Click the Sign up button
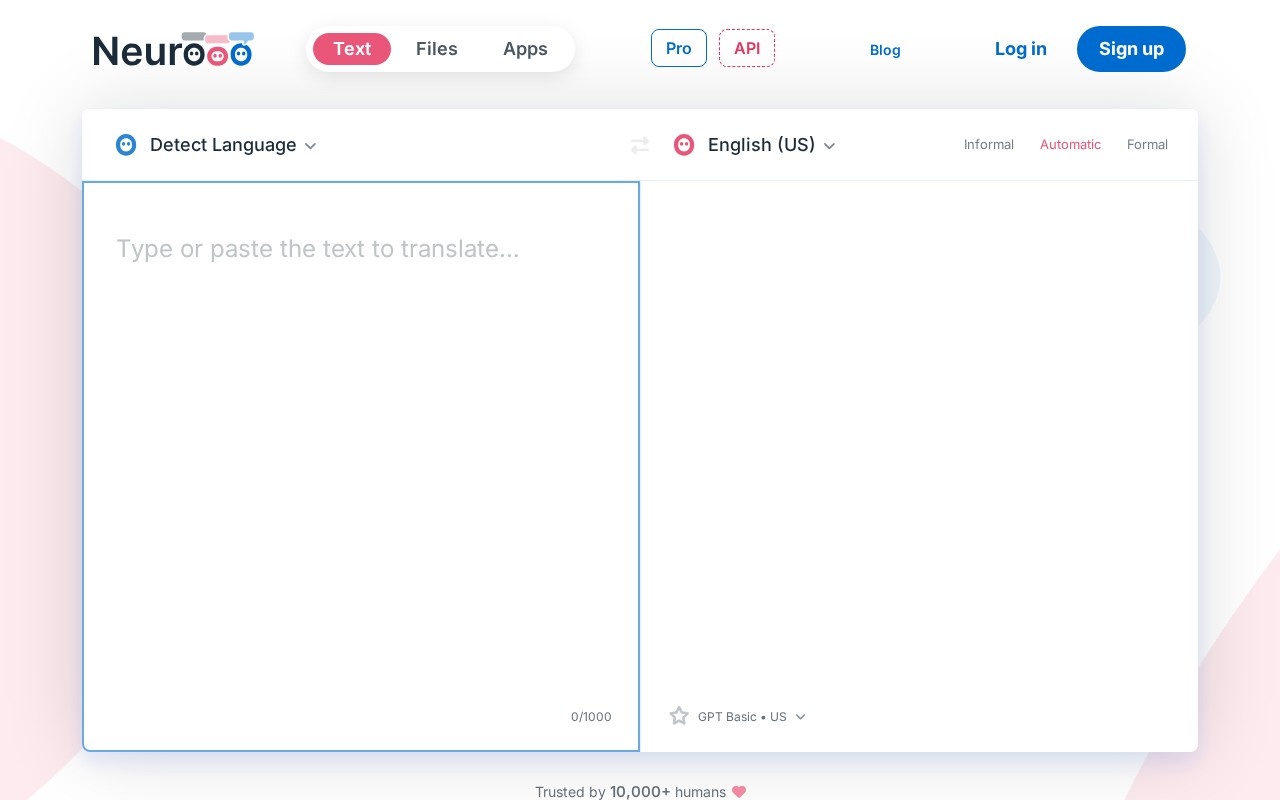 click(x=1131, y=49)
